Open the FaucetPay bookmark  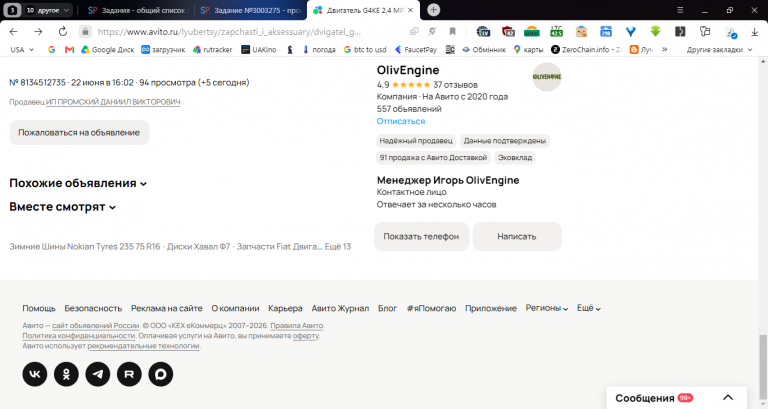click(x=415, y=49)
